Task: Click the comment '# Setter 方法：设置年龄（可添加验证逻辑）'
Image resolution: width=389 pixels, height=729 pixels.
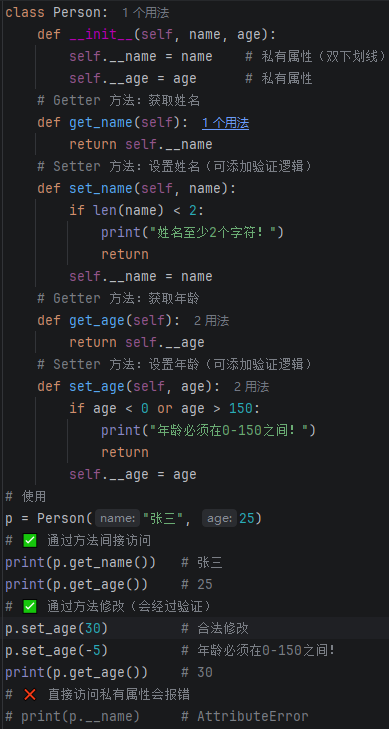Action: [175, 364]
